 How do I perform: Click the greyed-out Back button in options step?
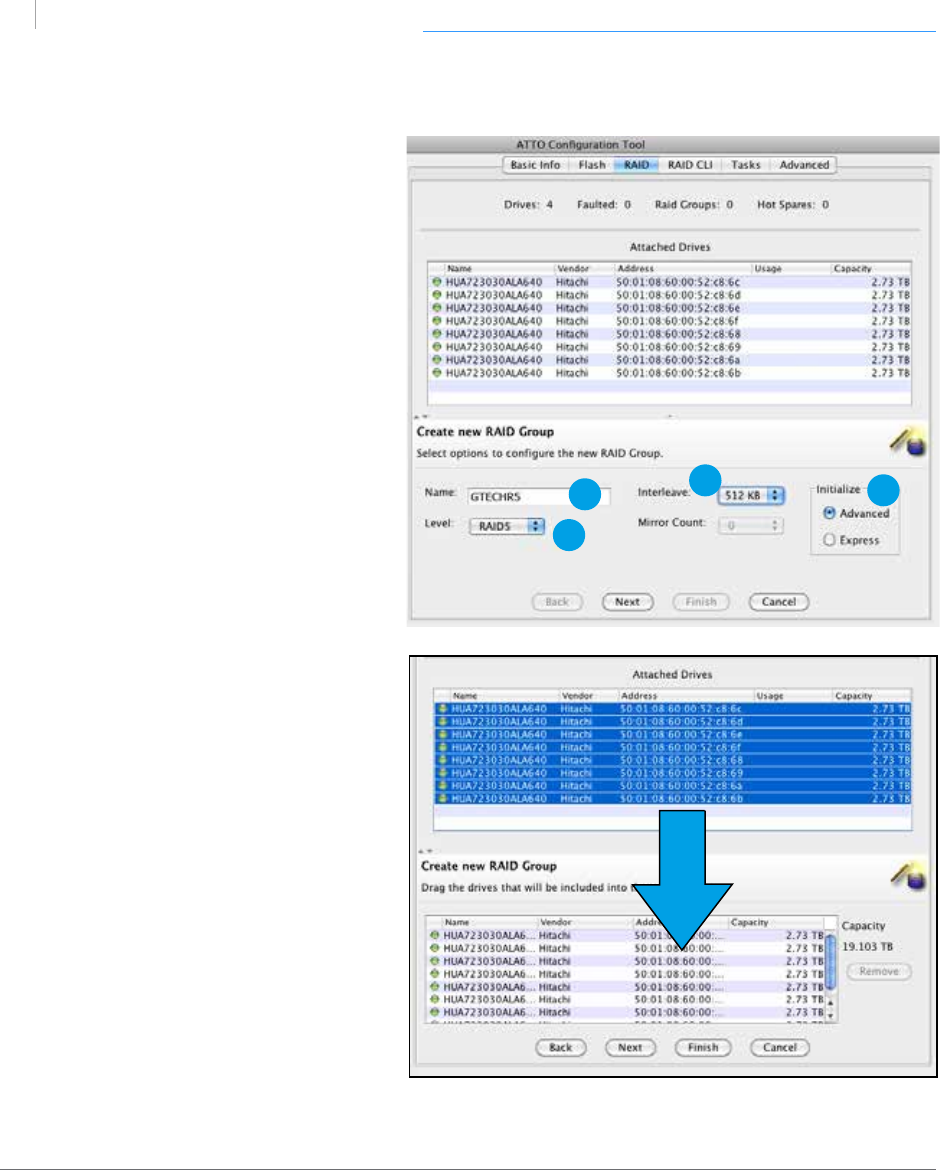tap(557, 602)
